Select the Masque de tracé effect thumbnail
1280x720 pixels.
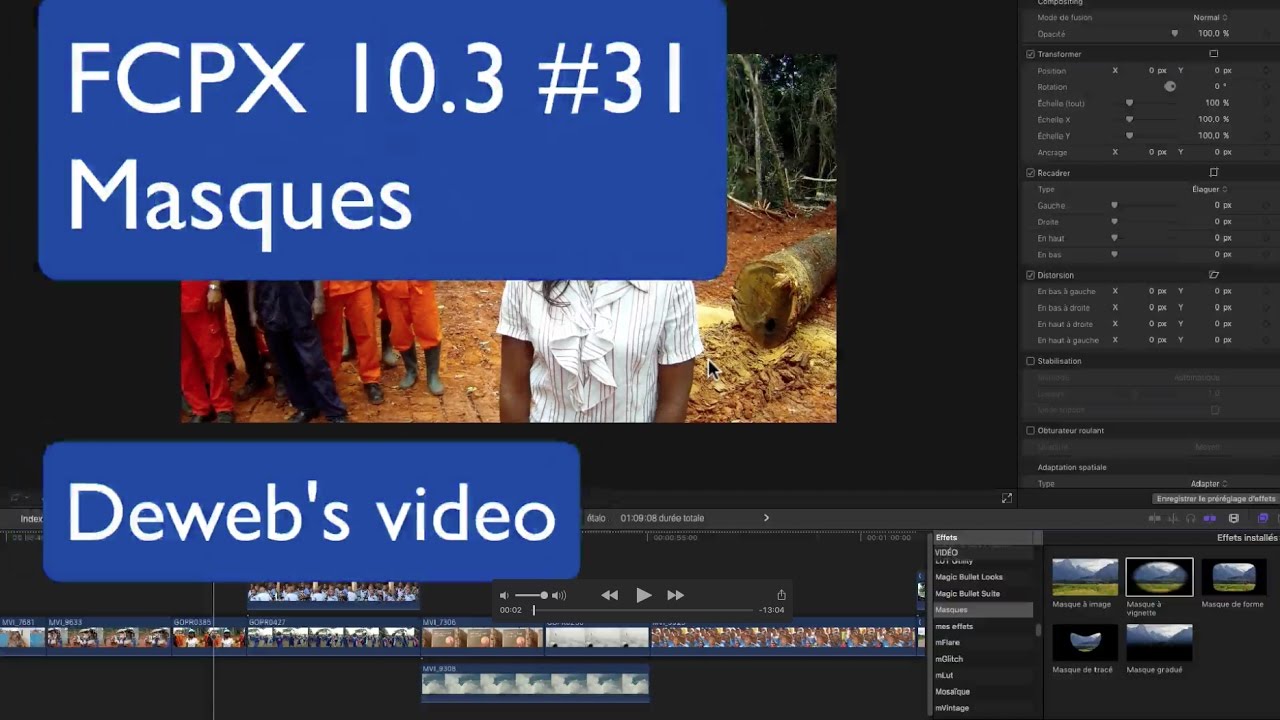(x=1085, y=643)
